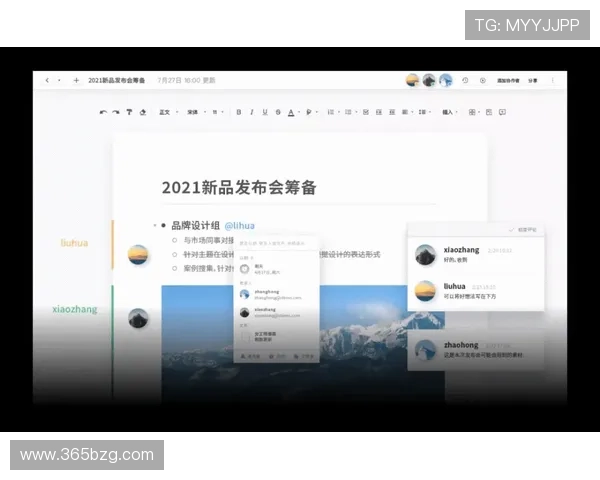This screenshot has height=480, width=600.
Task: Click the decrease indent icon
Action: click(x=379, y=112)
